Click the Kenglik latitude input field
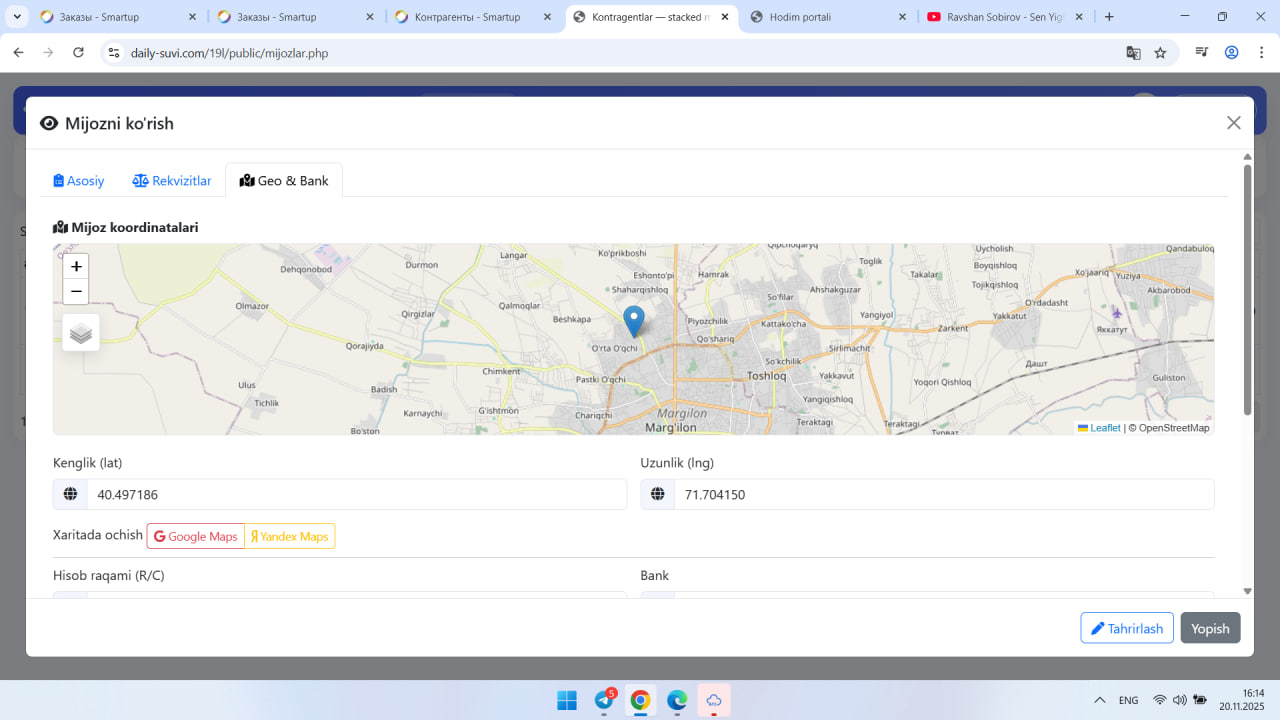 click(355, 495)
